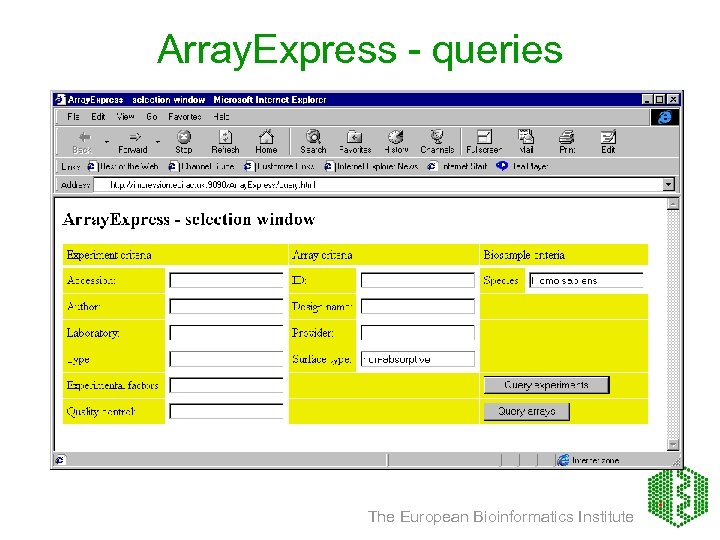Open the Customize Links shortcut
The width and height of the screenshot is (720, 540).
click(280, 166)
